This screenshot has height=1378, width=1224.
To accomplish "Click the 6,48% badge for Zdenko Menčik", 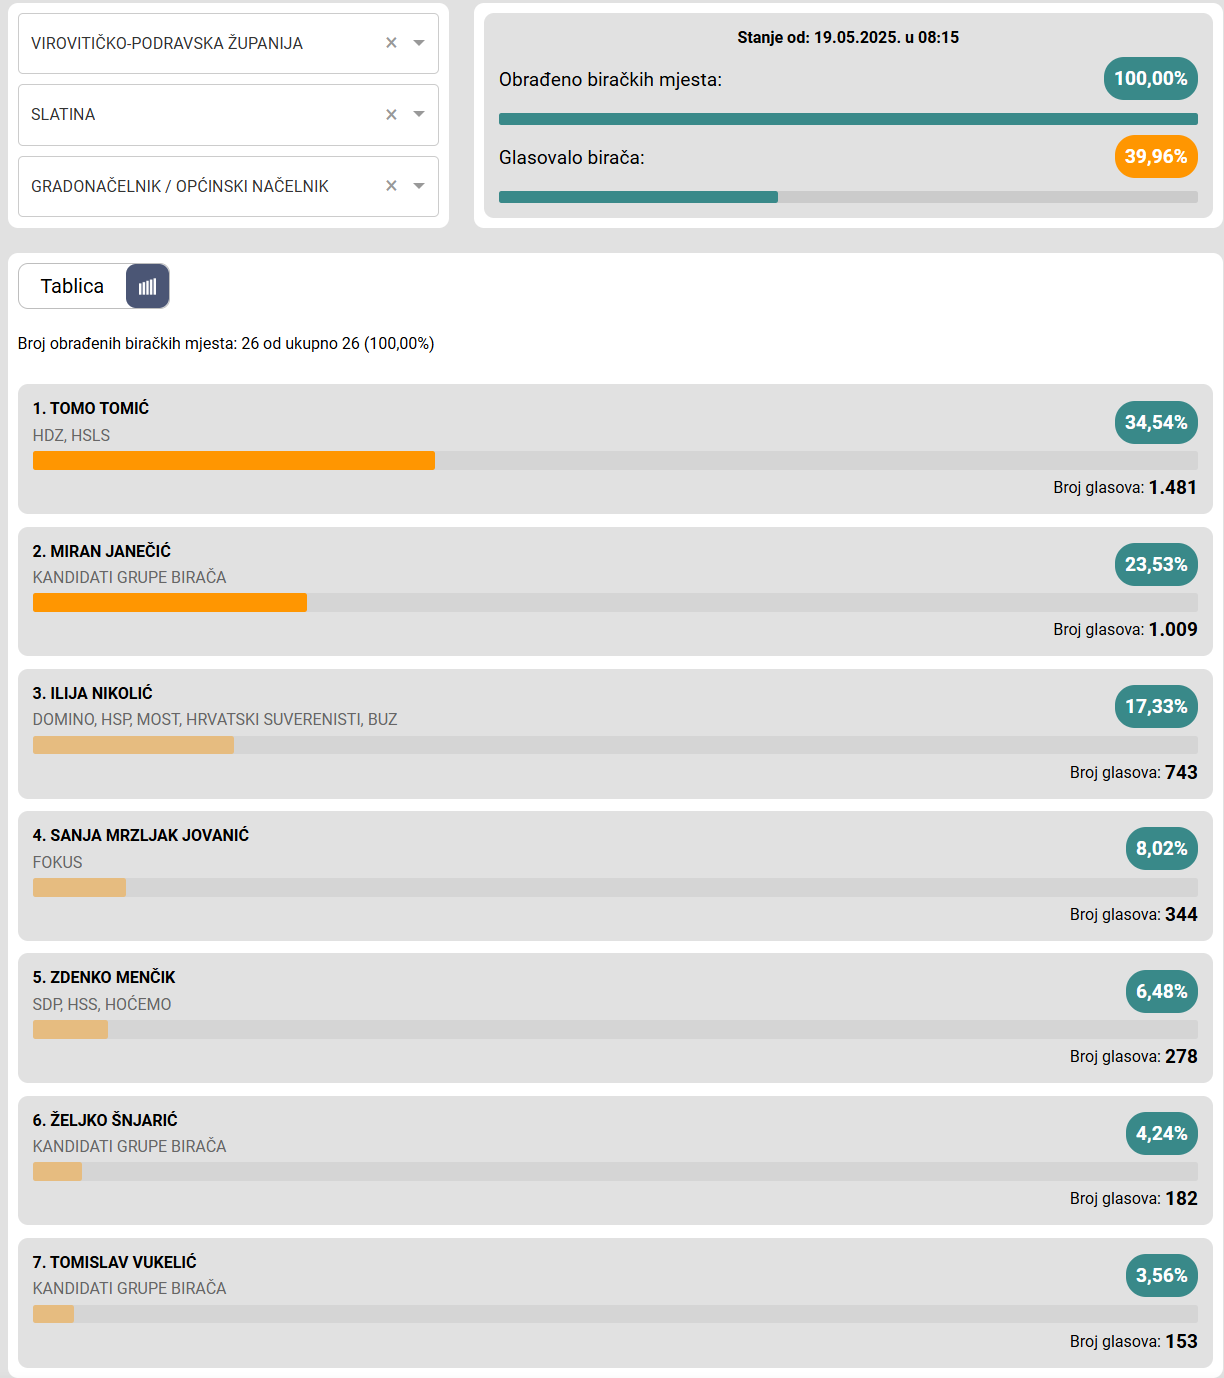I will tap(1162, 991).
